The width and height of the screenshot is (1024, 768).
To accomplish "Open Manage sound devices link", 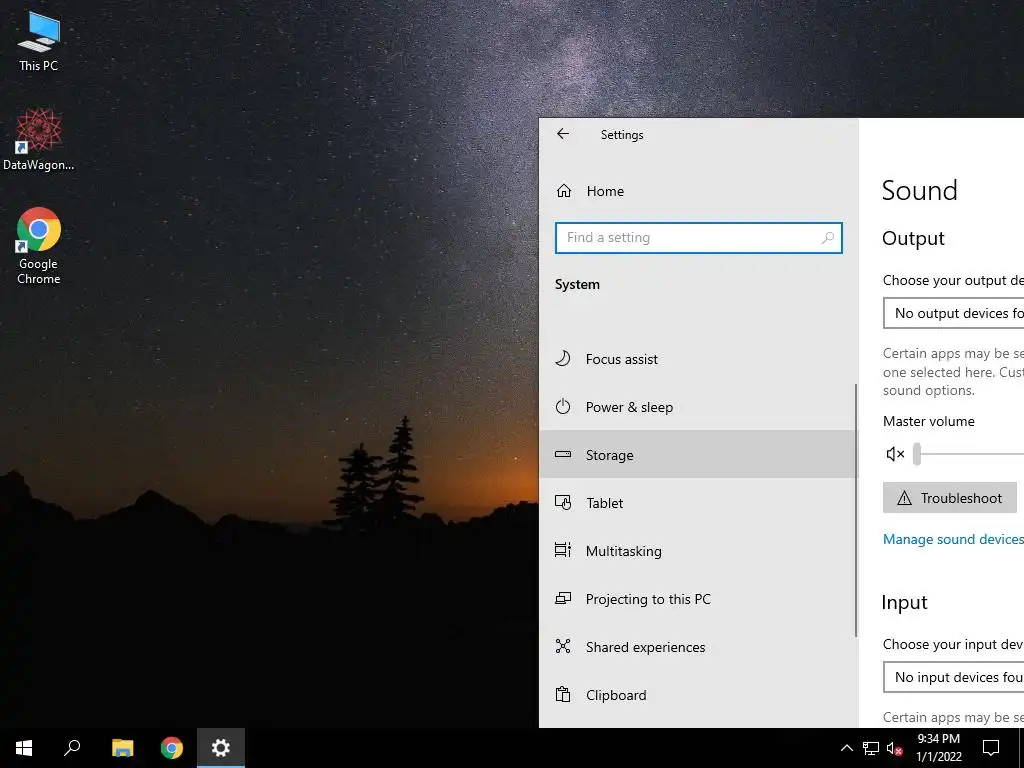I will (953, 539).
